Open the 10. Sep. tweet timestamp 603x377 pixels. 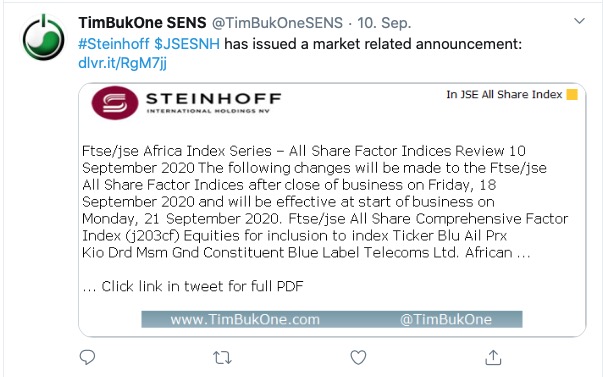[x=384, y=23]
